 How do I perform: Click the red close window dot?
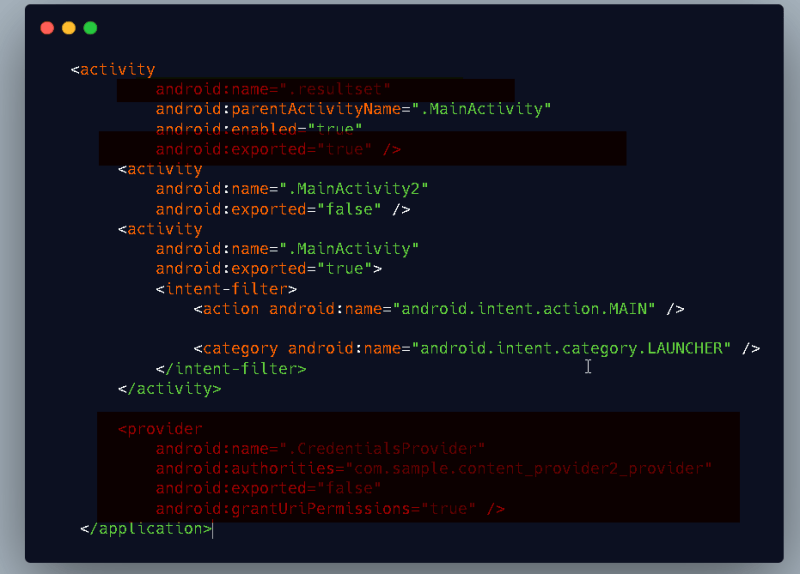pos(47,28)
